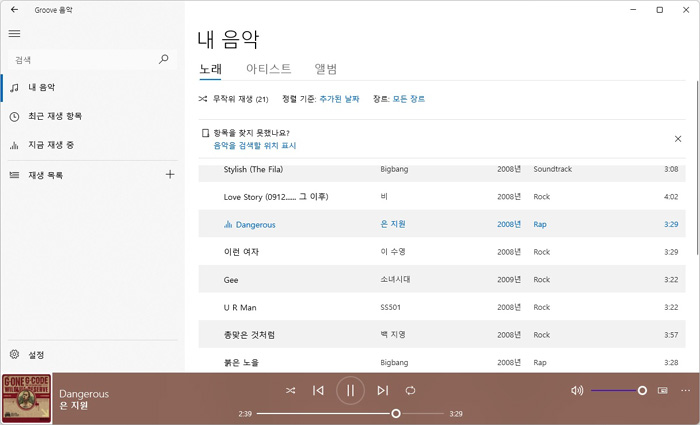The width and height of the screenshot is (700, 425).
Task: Click artist 백 지영 in list
Action: (393, 335)
